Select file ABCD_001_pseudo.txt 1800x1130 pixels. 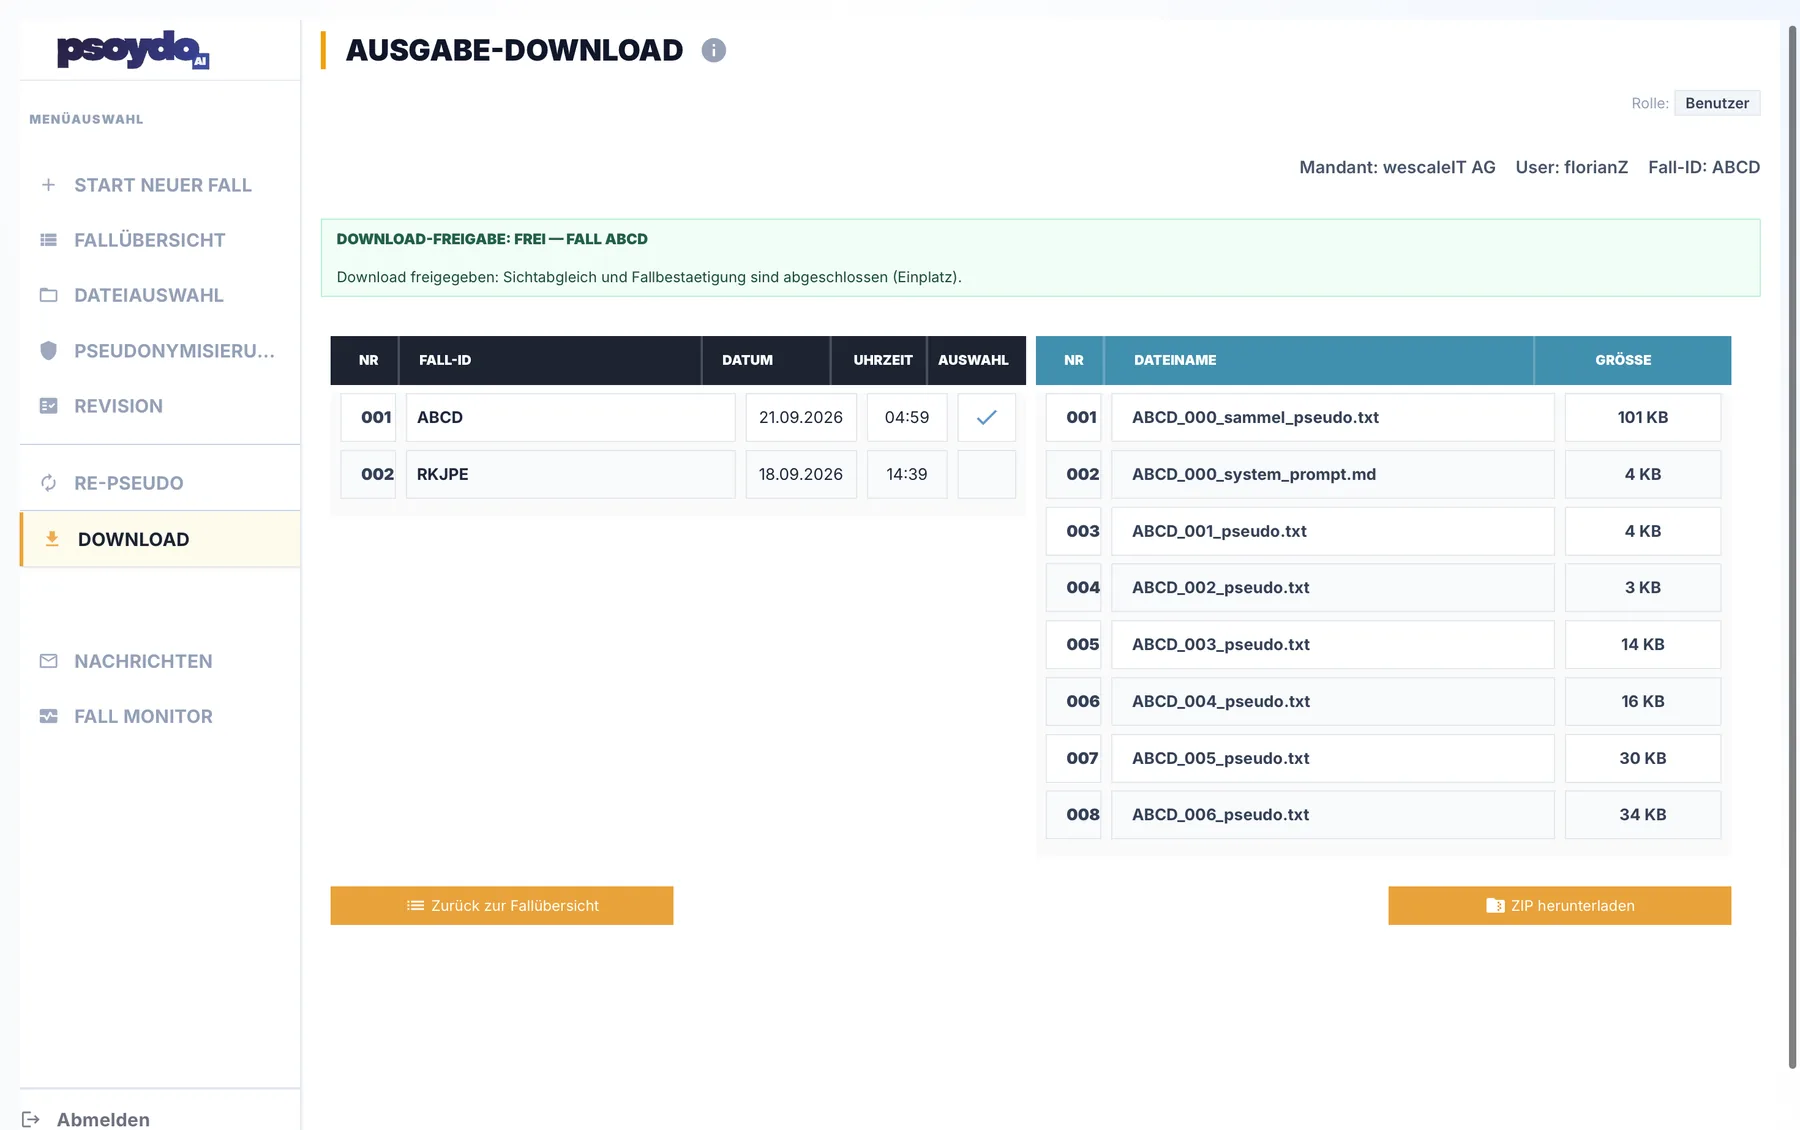(1333, 531)
